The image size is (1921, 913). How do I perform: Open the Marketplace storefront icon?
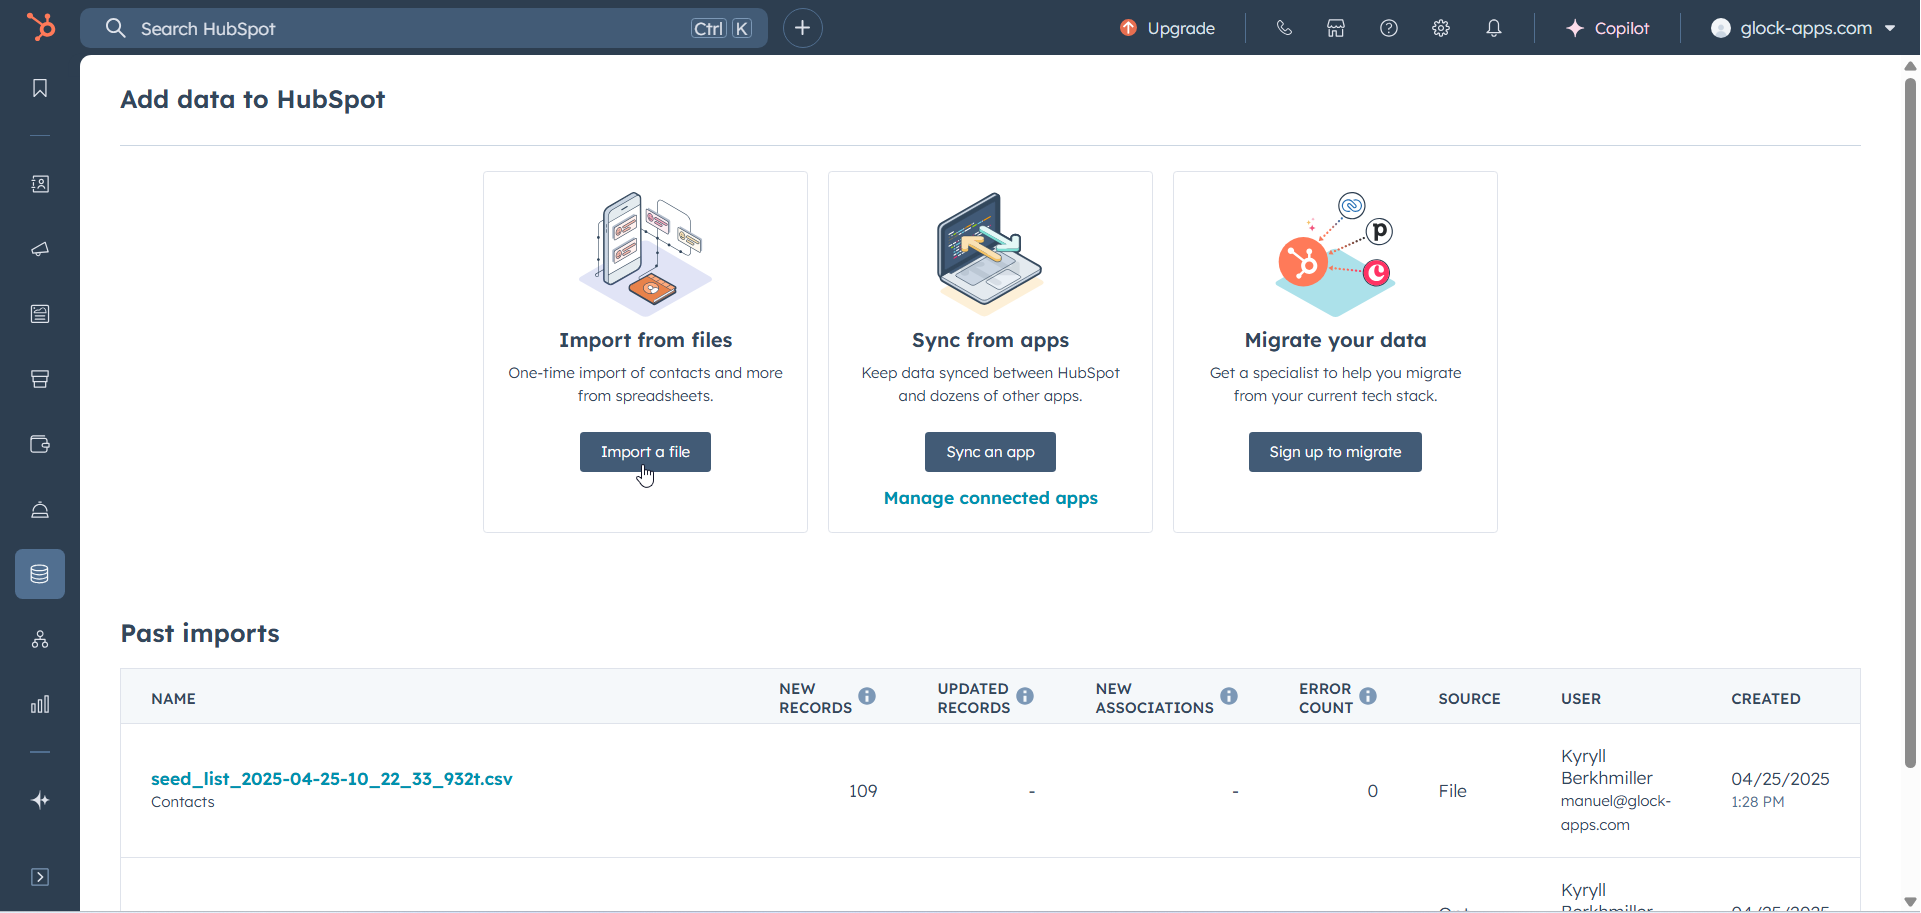tap(1336, 28)
